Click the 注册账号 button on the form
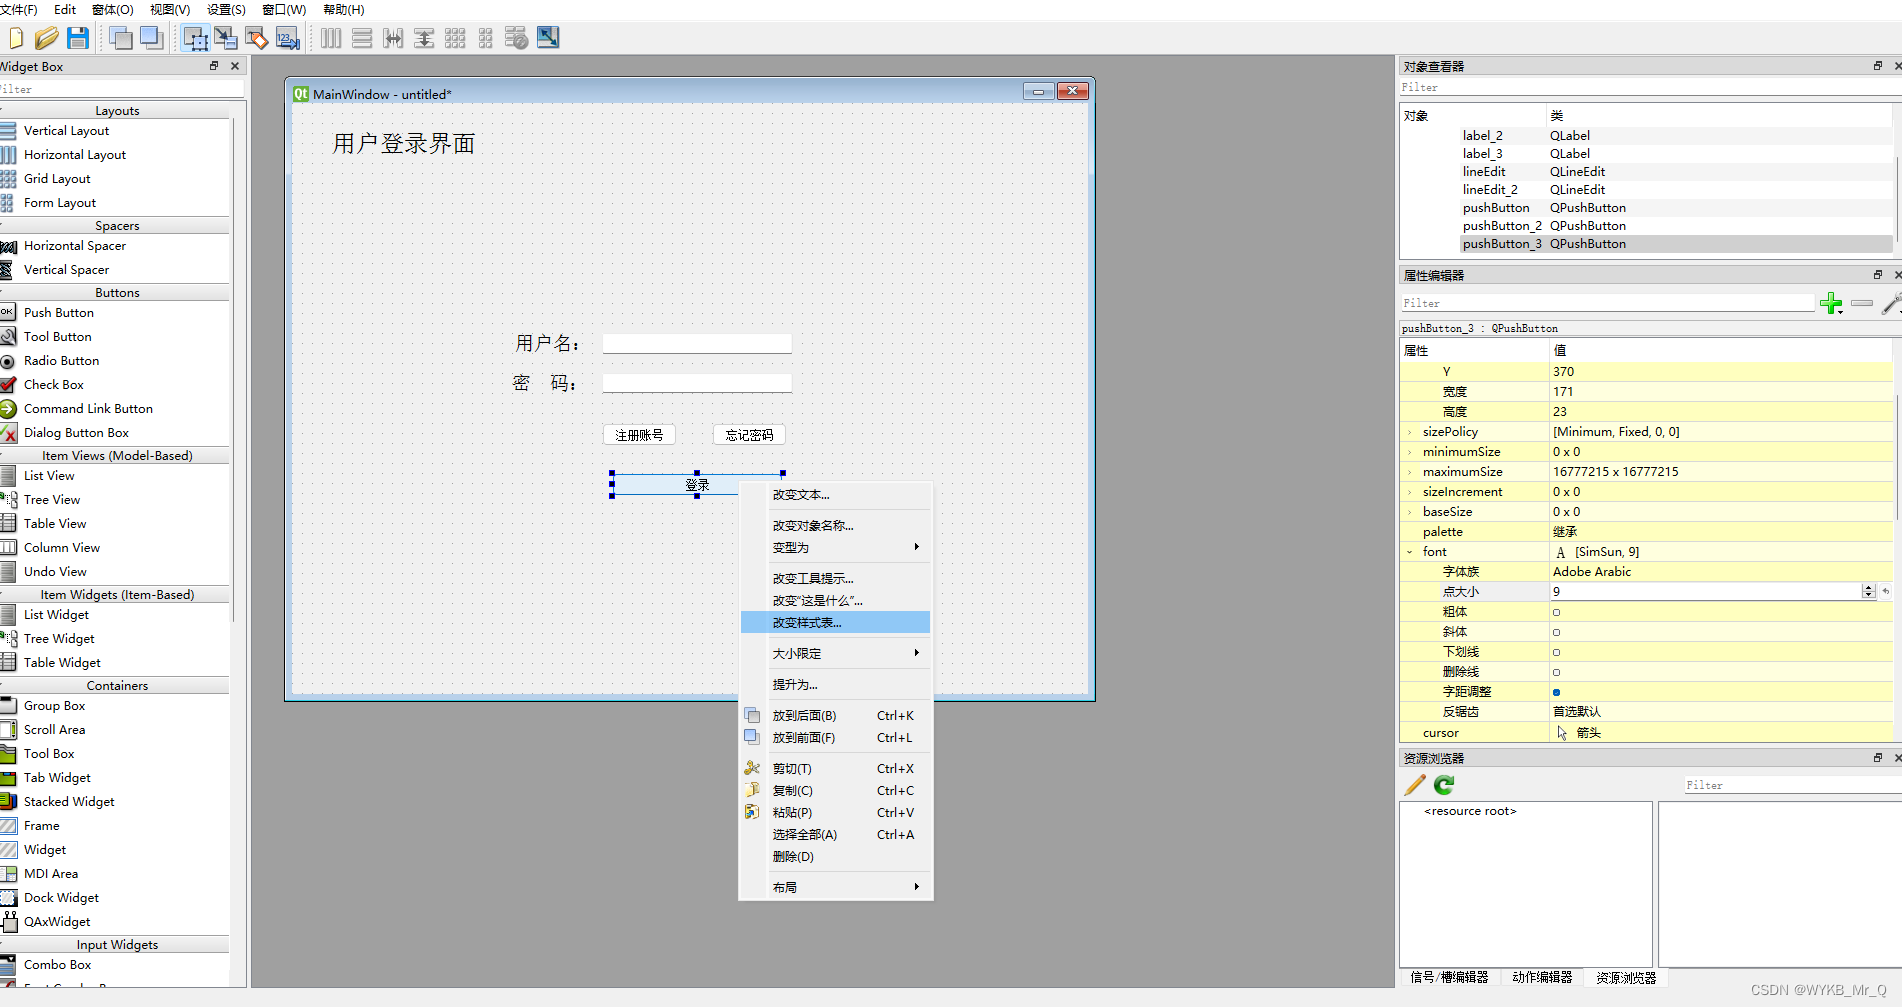Viewport: 1902px width, 1007px height. pyautogui.click(x=639, y=435)
